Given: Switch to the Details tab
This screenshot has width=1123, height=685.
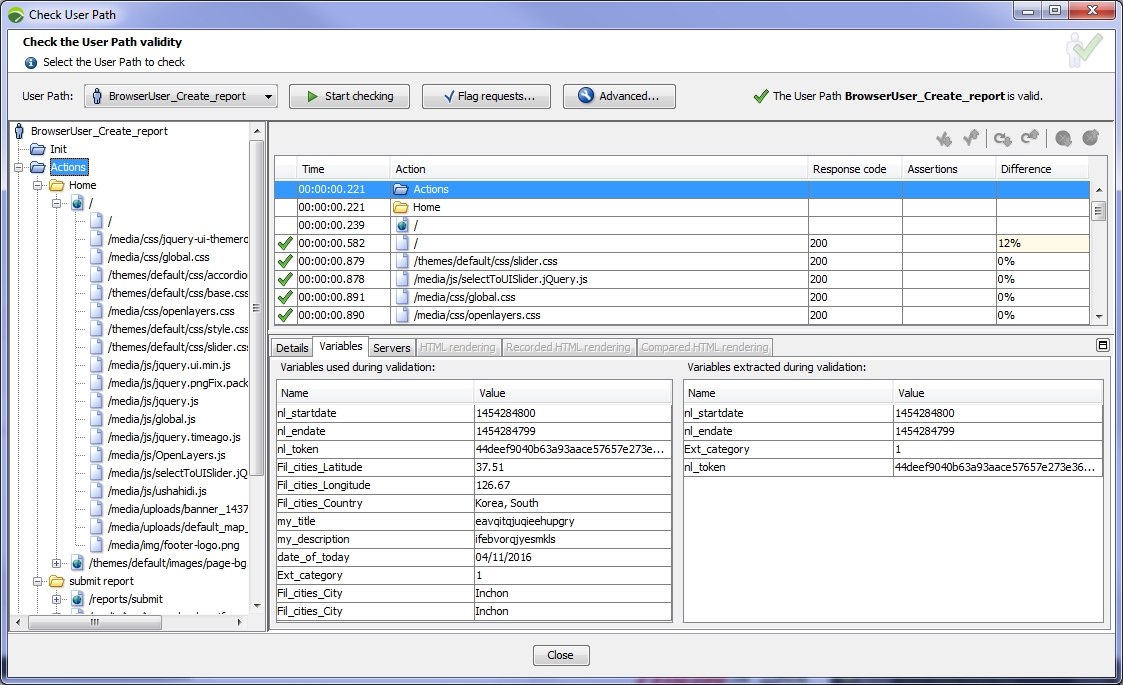Looking at the screenshot, I should tap(291, 347).
